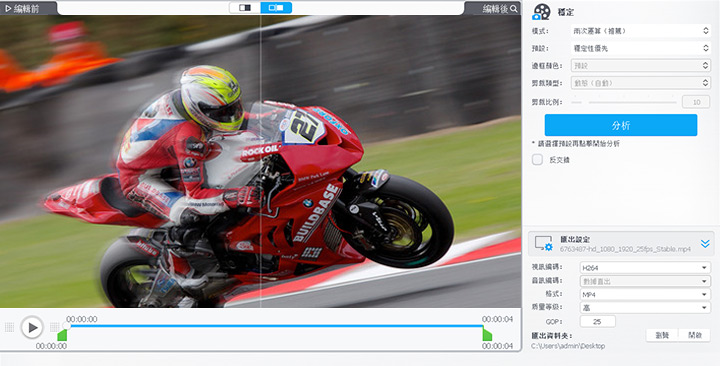The height and width of the screenshot is (366, 720).
Task: Switch to single view preview mode
Action: (245, 8)
